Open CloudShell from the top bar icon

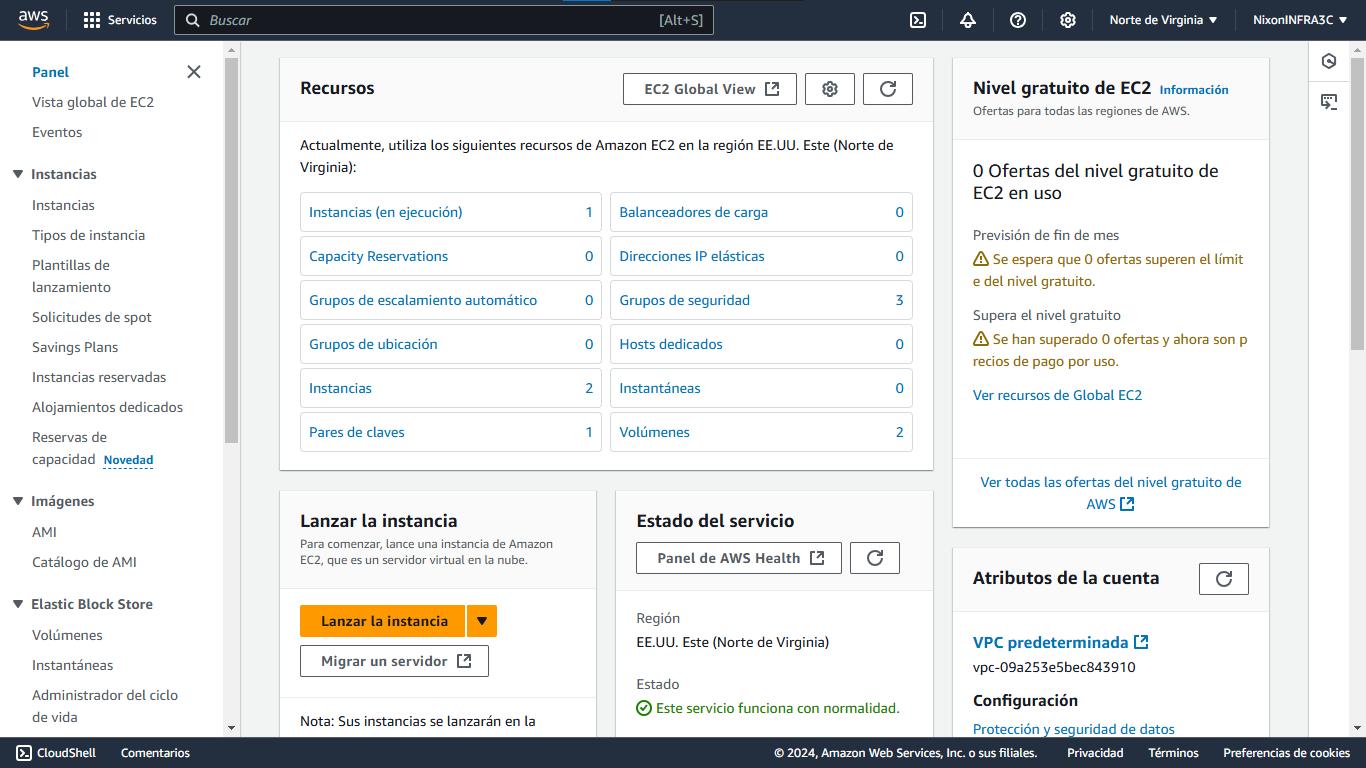pos(918,20)
